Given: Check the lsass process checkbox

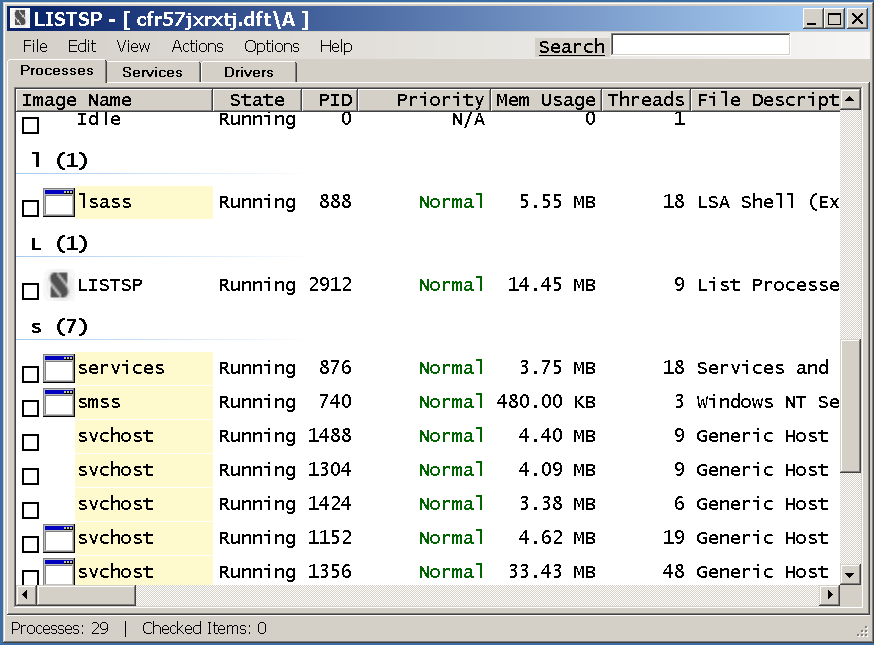Looking at the screenshot, I should pos(31,208).
